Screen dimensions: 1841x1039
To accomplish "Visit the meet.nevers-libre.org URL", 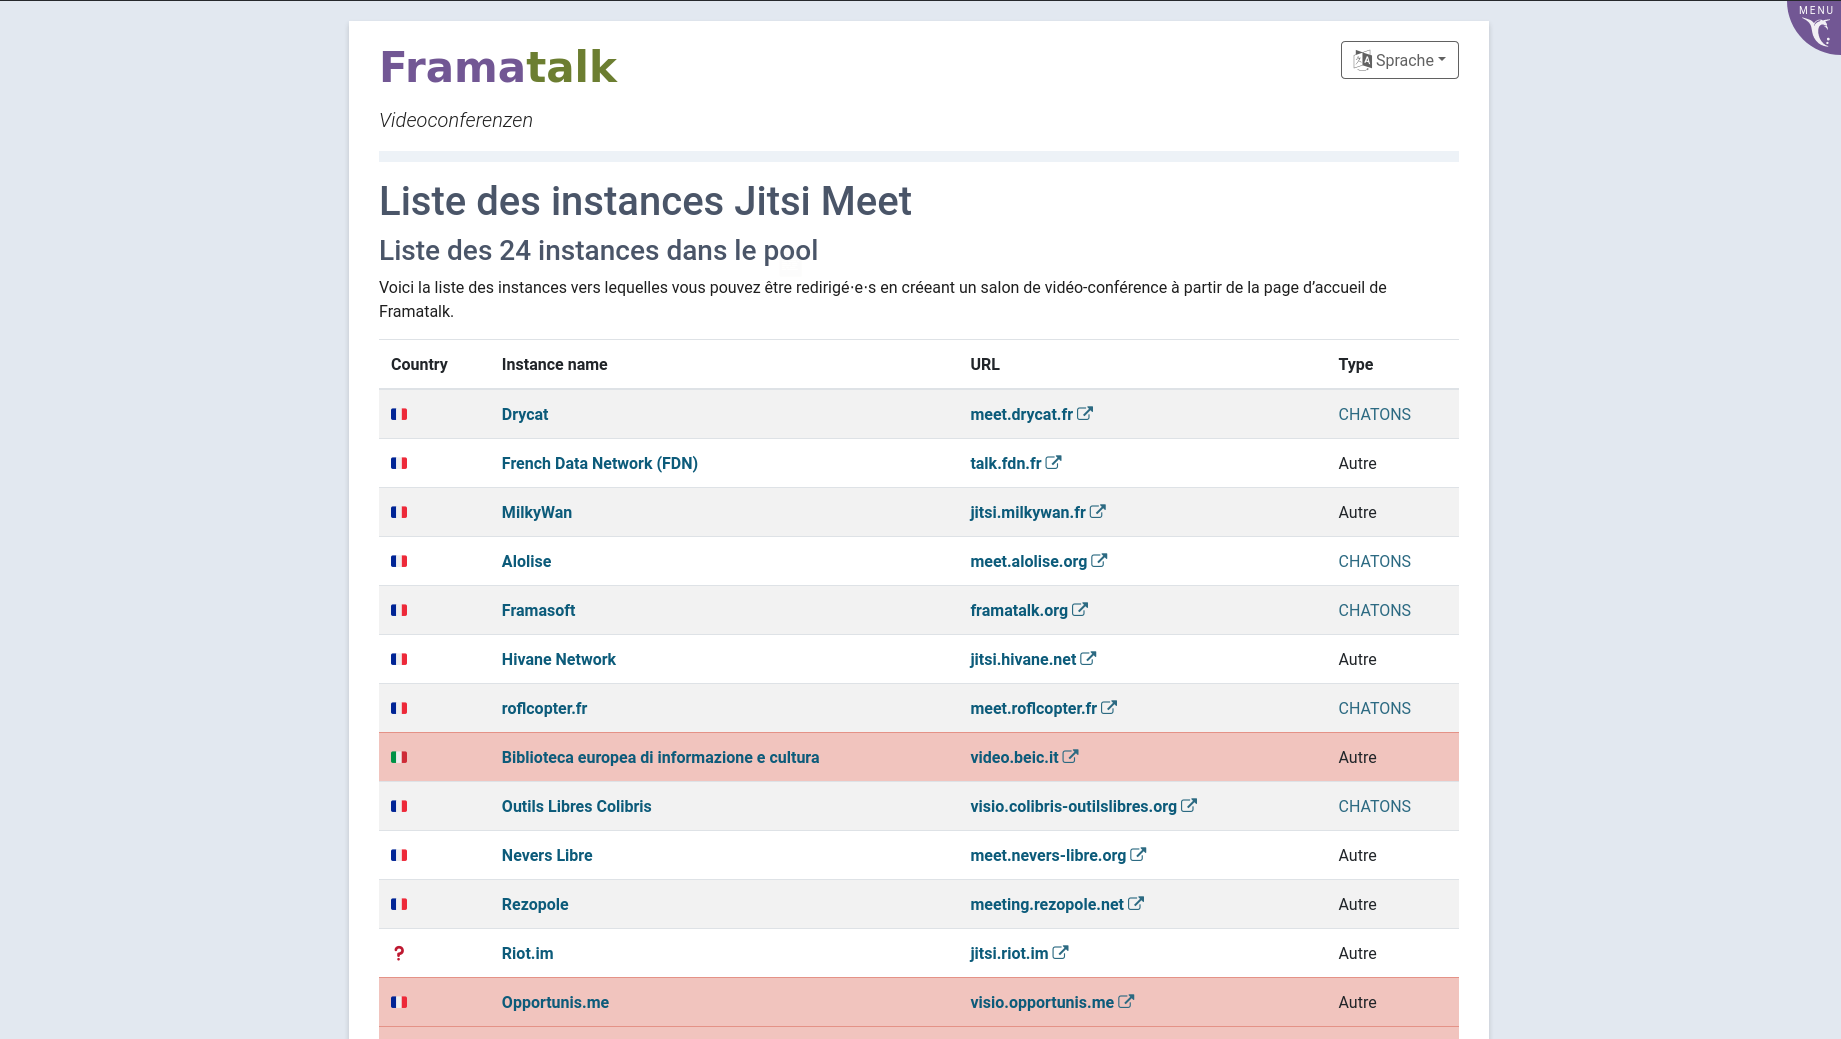I will [x=1048, y=855].
